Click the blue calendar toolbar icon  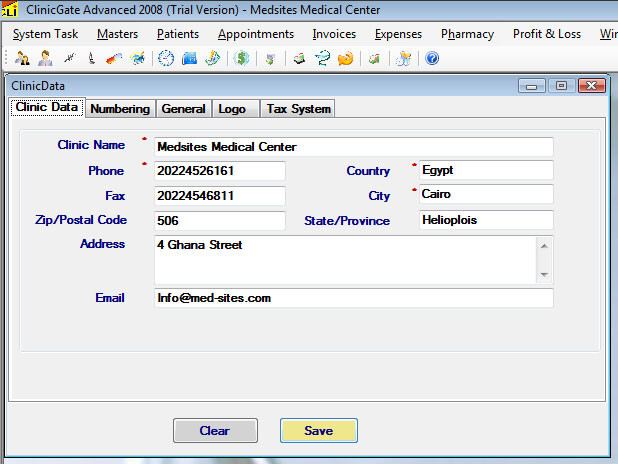pyautogui.click(x=190, y=58)
